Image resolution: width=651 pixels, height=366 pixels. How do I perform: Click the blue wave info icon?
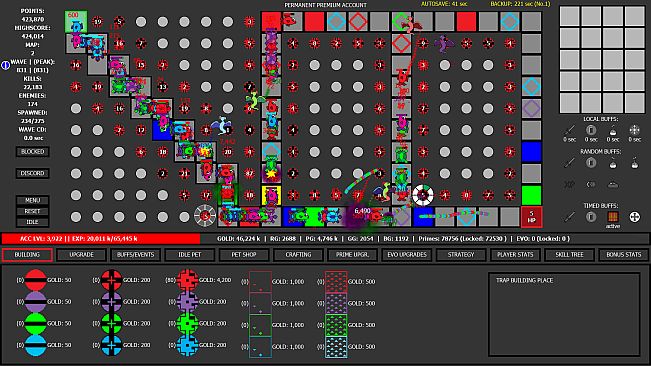5,66
